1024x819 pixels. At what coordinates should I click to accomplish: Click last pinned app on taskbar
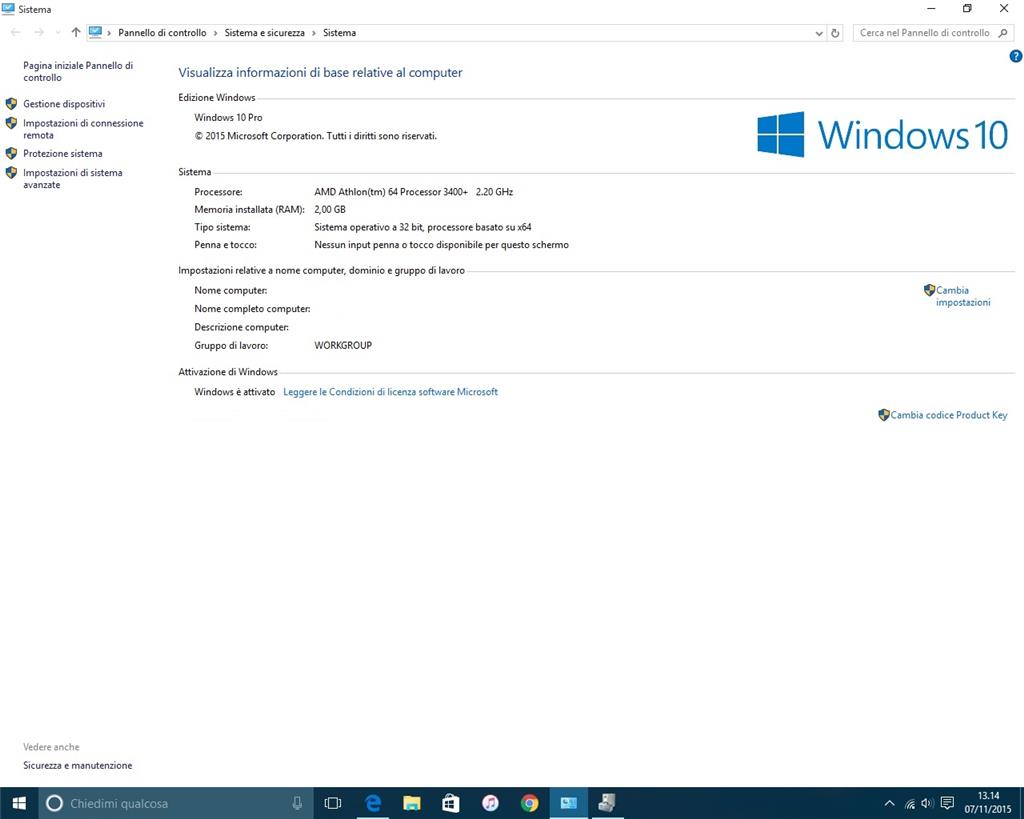[x=607, y=803]
